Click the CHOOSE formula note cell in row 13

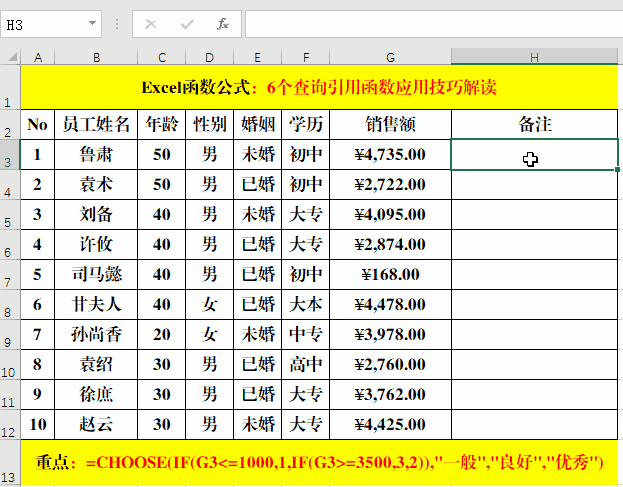point(319,462)
